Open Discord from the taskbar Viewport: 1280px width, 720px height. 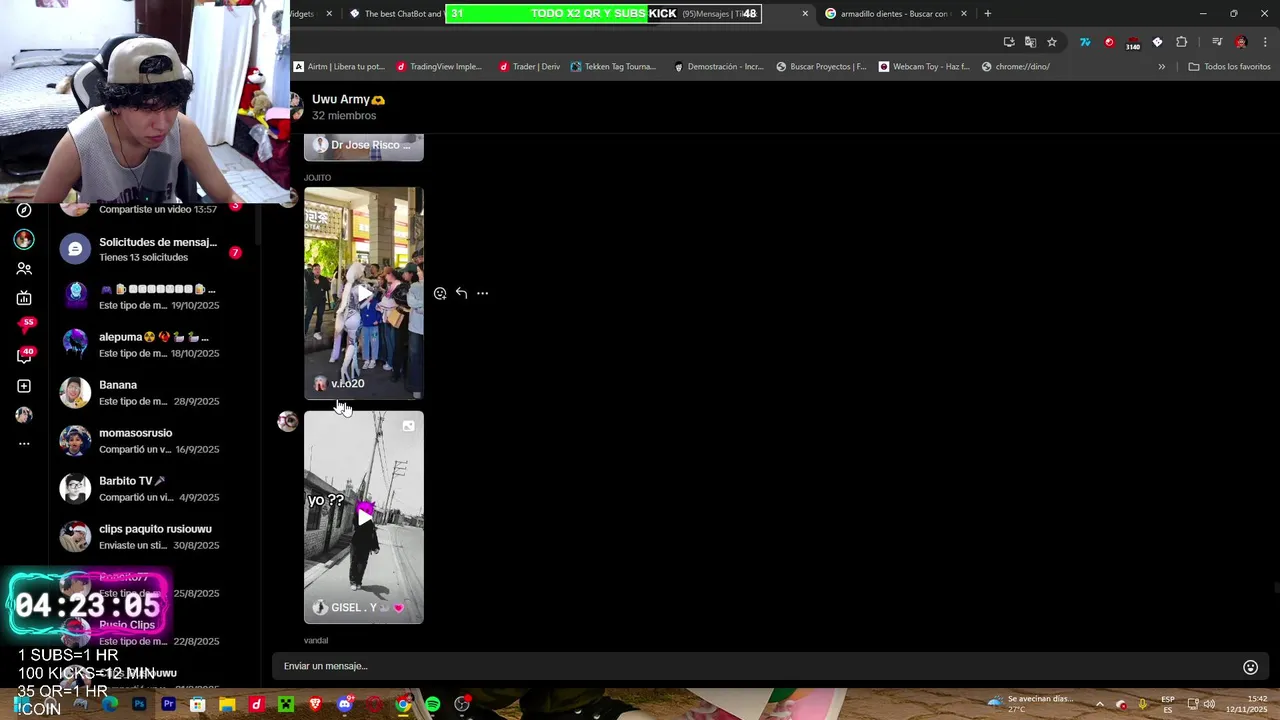[345, 705]
